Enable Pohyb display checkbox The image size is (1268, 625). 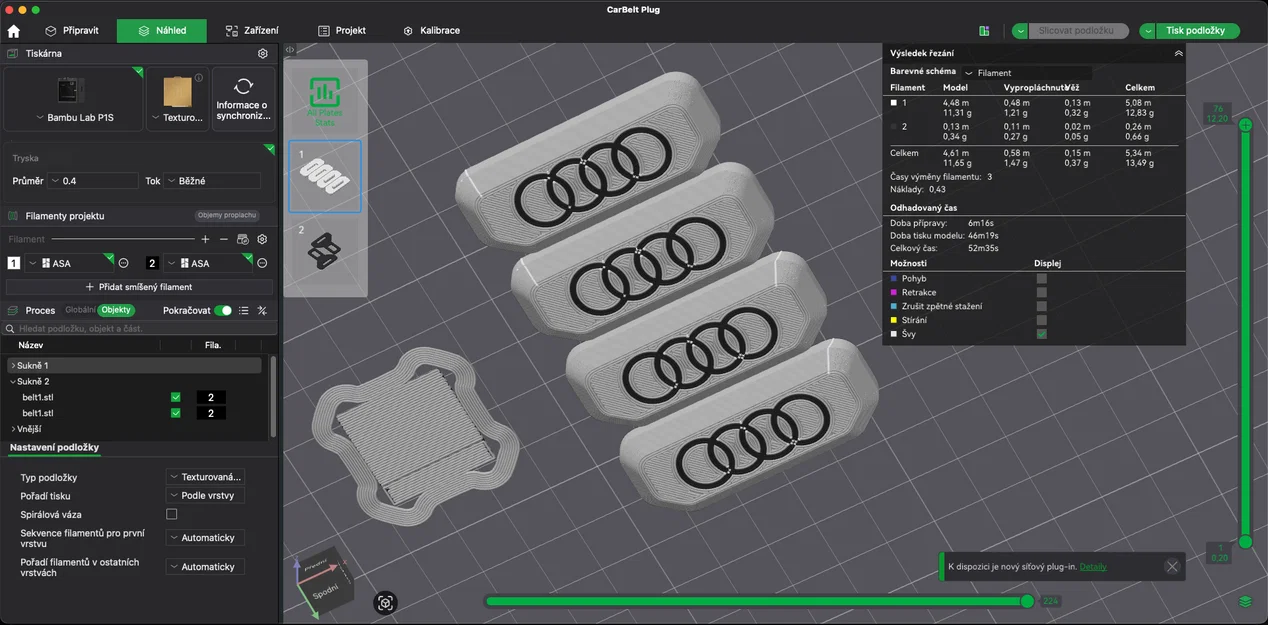(x=1042, y=278)
